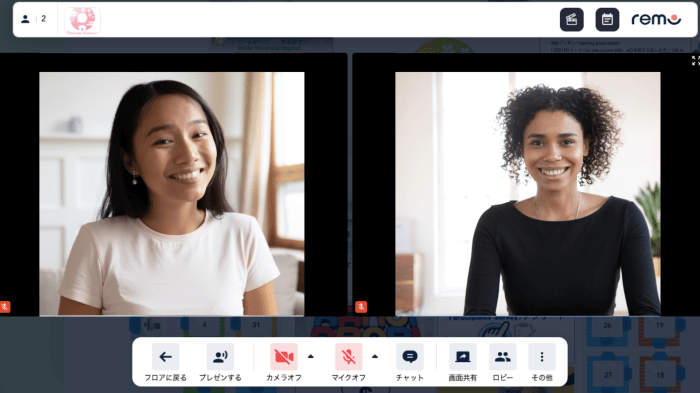Open the pink event logo thumbnail
The height and width of the screenshot is (393, 700).
click(83, 21)
